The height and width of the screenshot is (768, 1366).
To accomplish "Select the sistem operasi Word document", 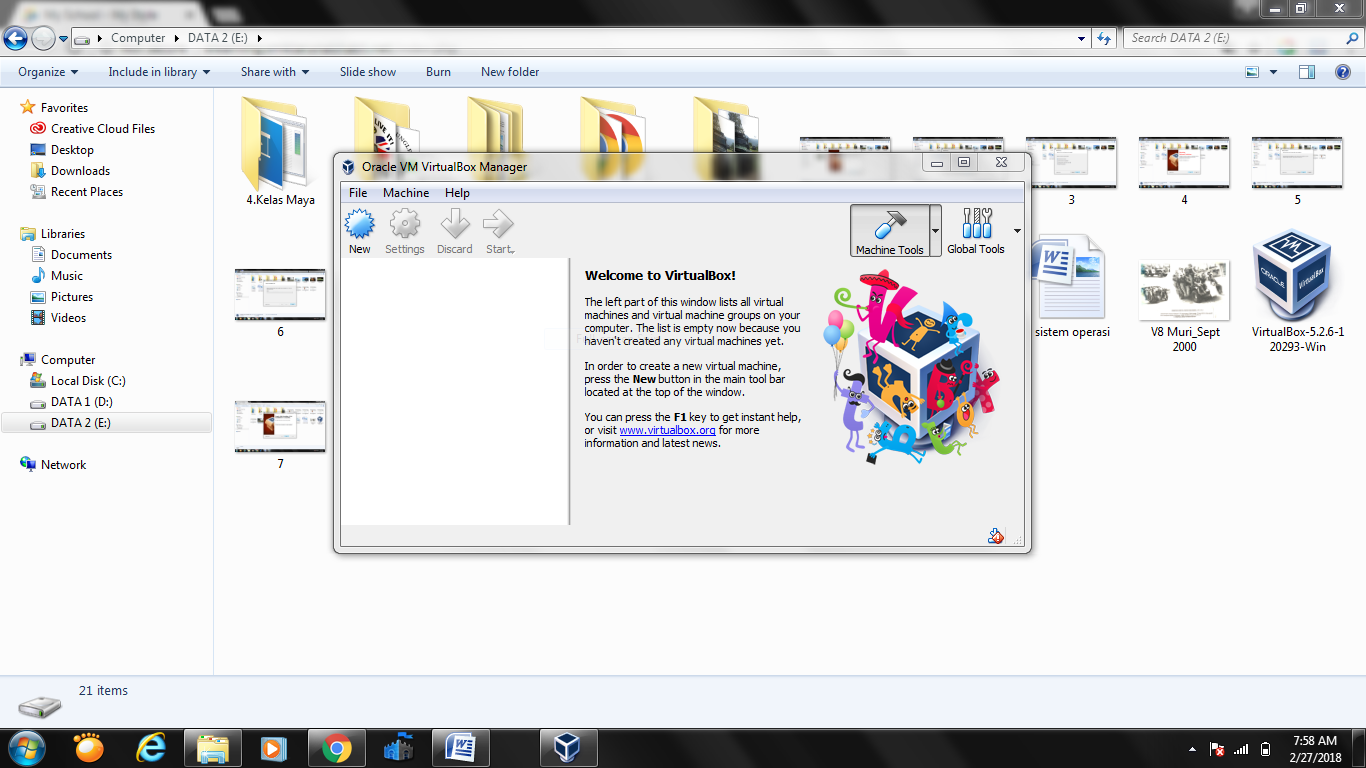I will tap(1072, 287).
